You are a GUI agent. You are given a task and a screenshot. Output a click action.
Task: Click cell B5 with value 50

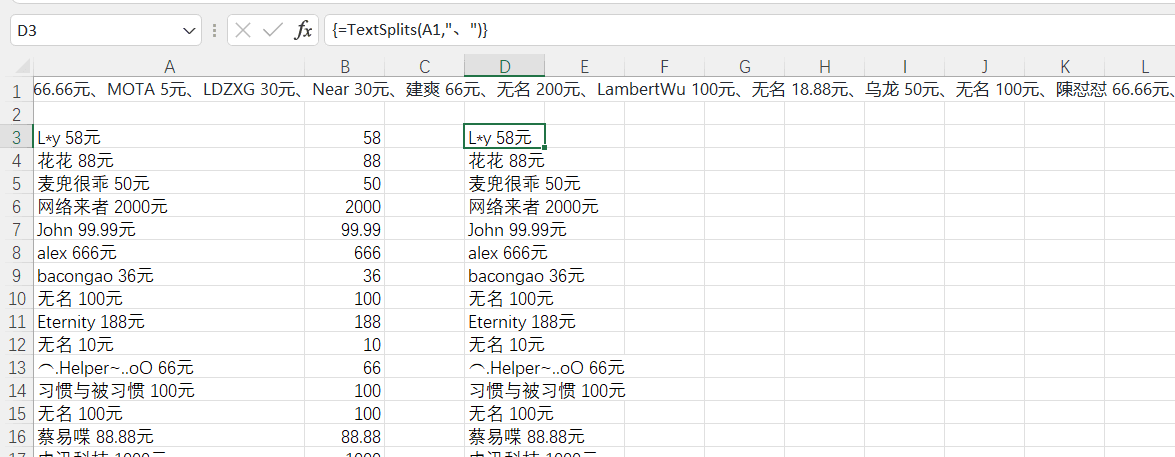pos(345,183)
